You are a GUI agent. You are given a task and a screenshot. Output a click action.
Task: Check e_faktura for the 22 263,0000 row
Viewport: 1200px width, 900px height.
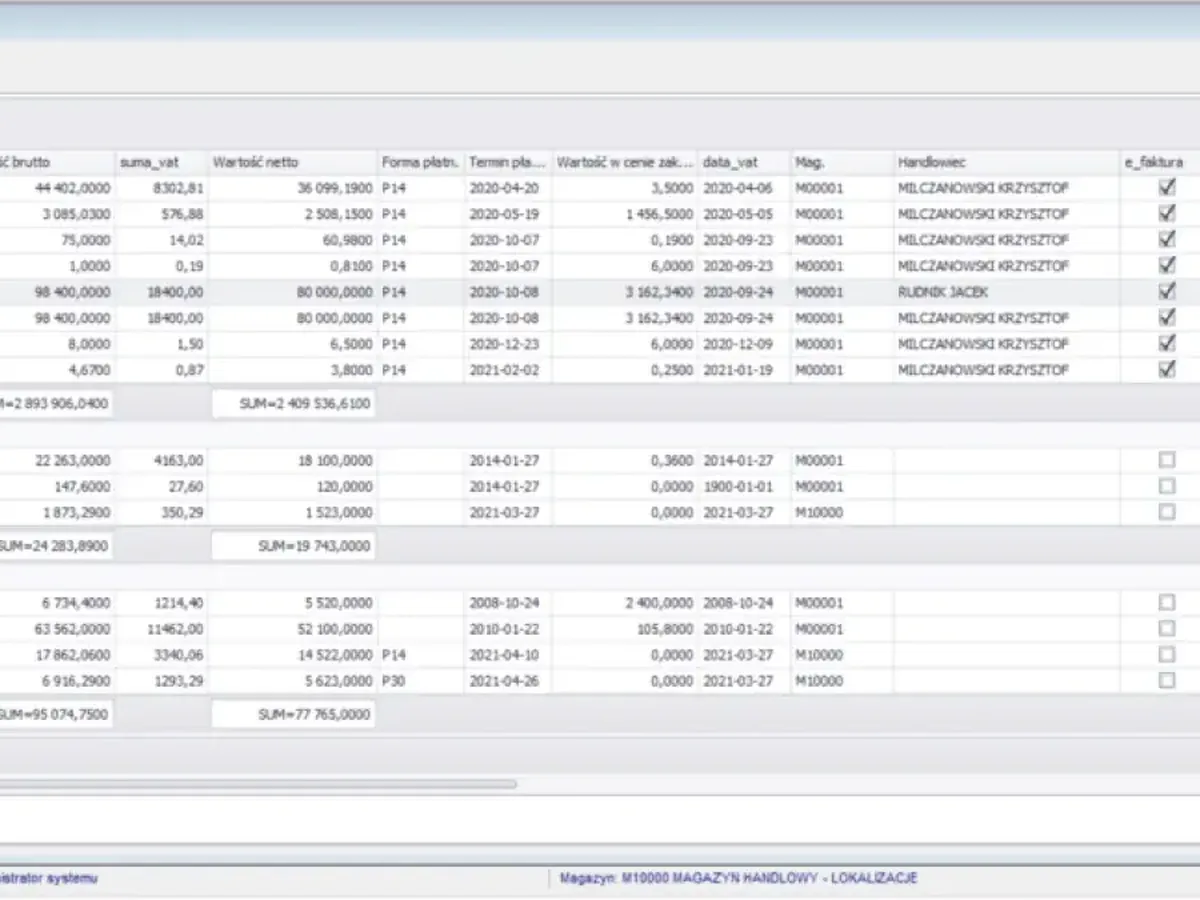[1166, 460]
